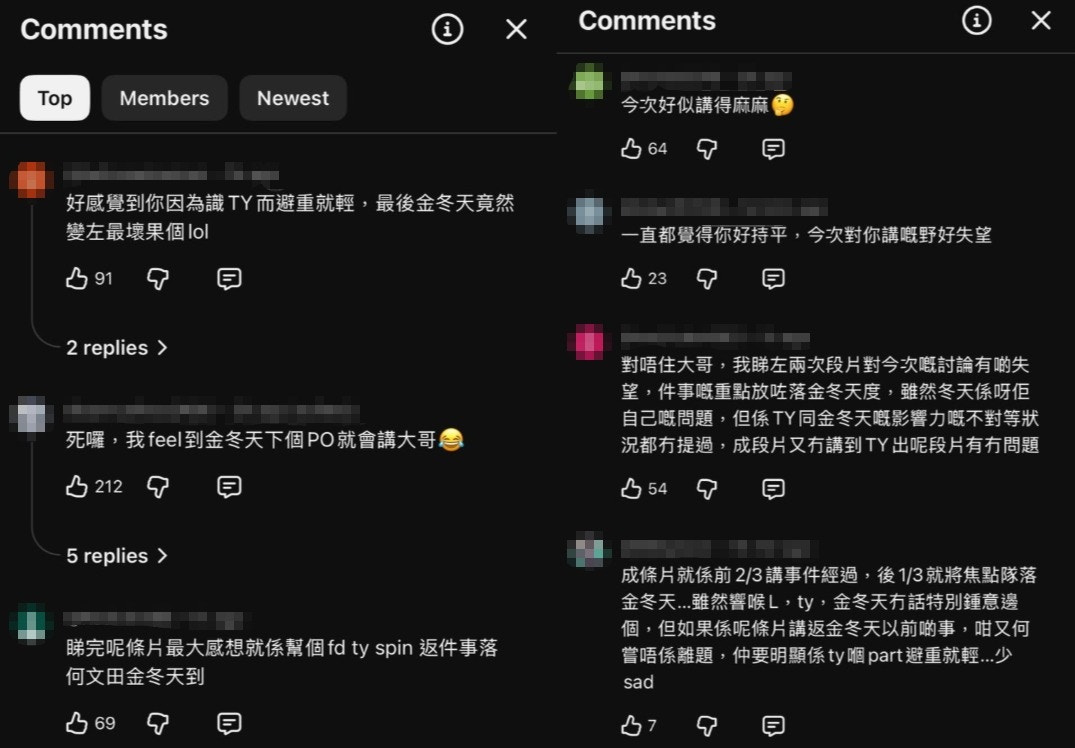Open the pink avatar commenter profile

[x=589, y=341]
